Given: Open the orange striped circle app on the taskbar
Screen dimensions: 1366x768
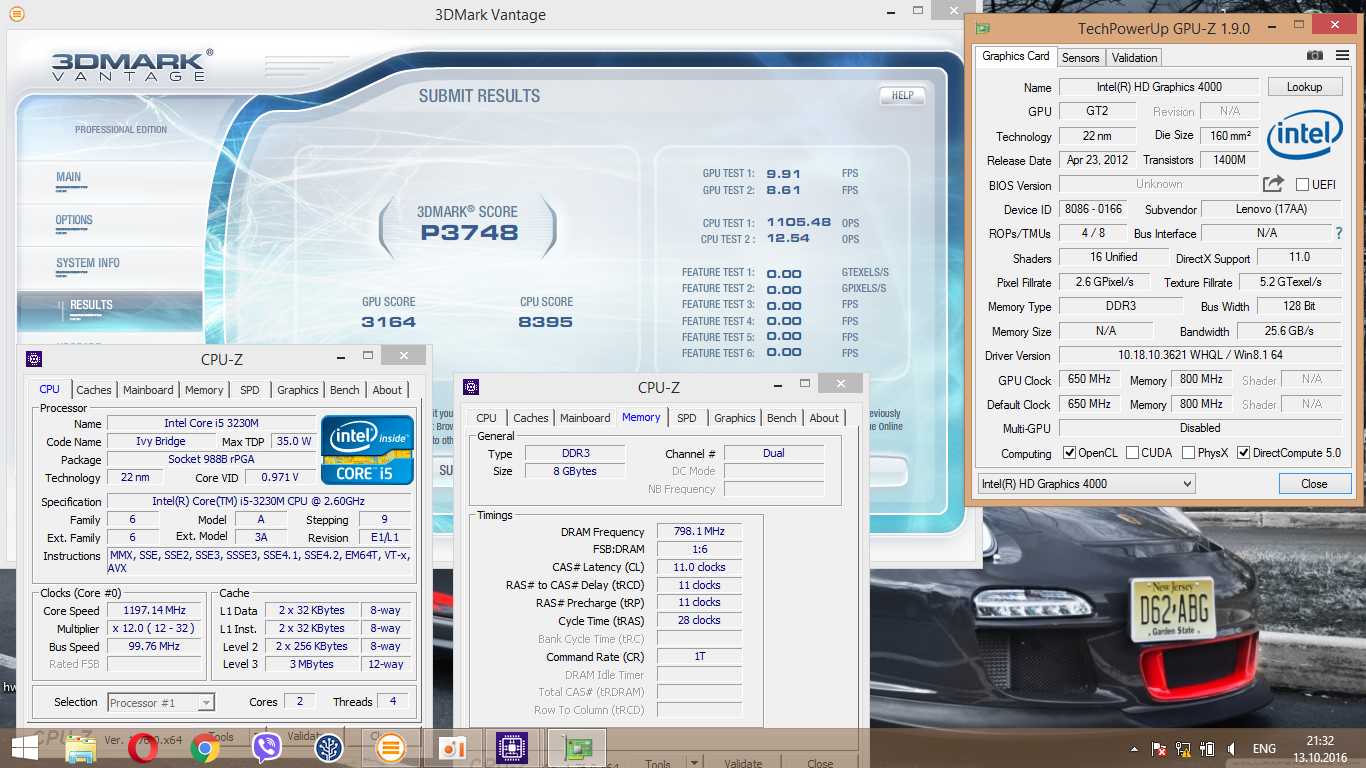Looking at the screenshot, I should pos(391,748).
